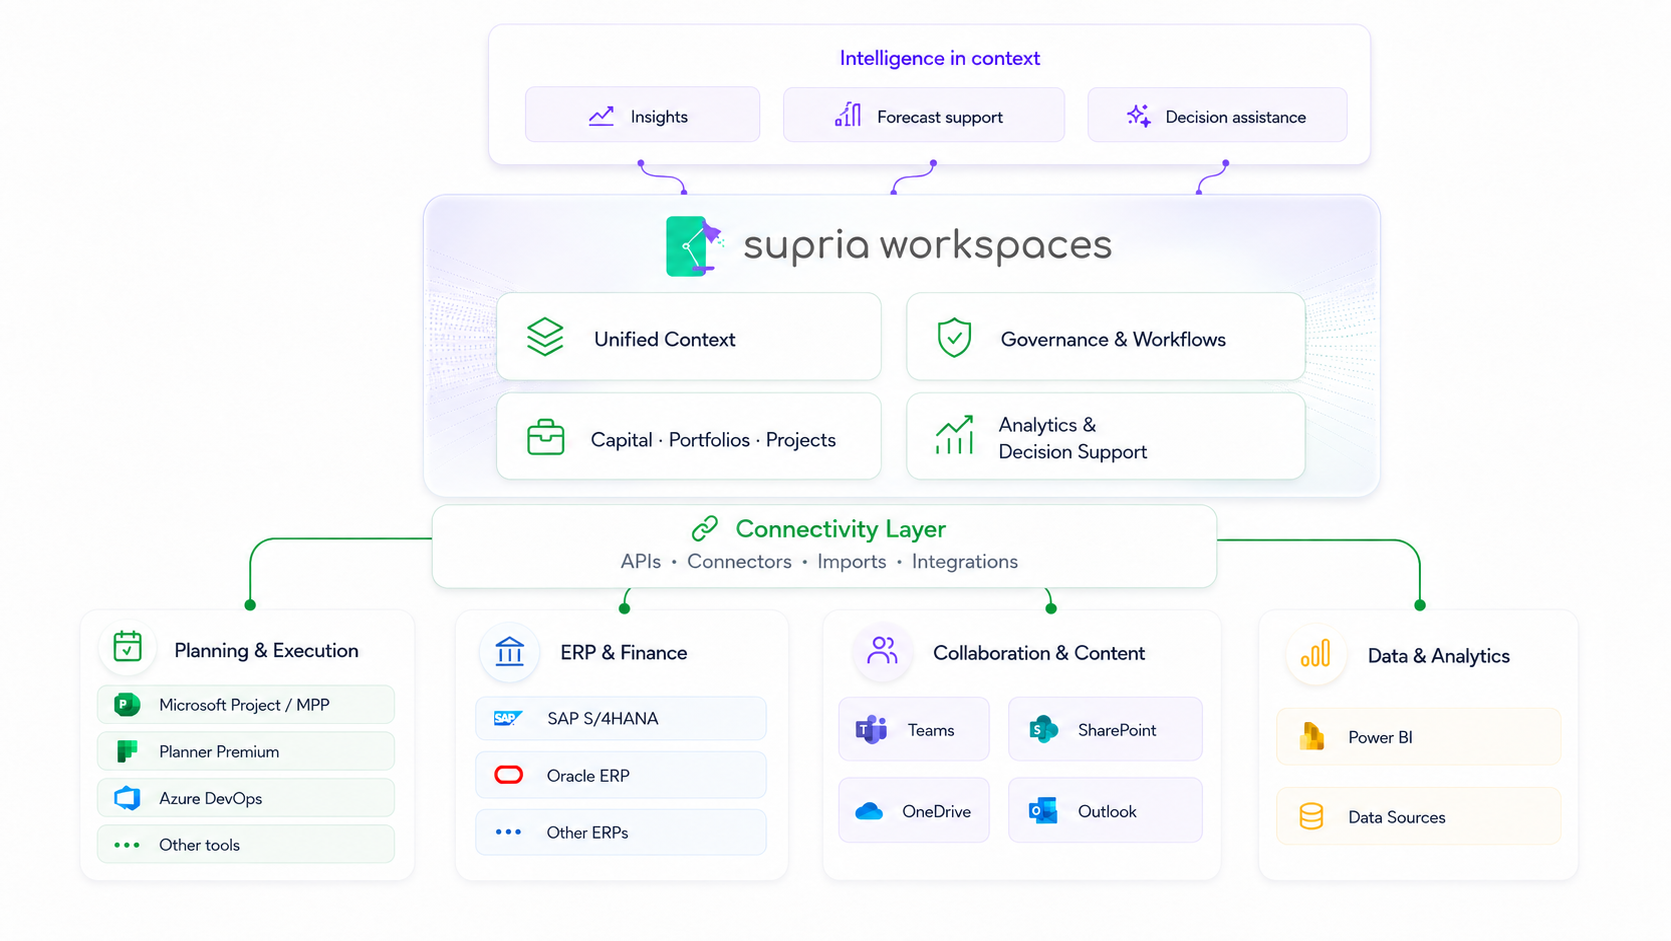Click the Power BI icon
The image size is (1671, 941).
(1311, 736)
